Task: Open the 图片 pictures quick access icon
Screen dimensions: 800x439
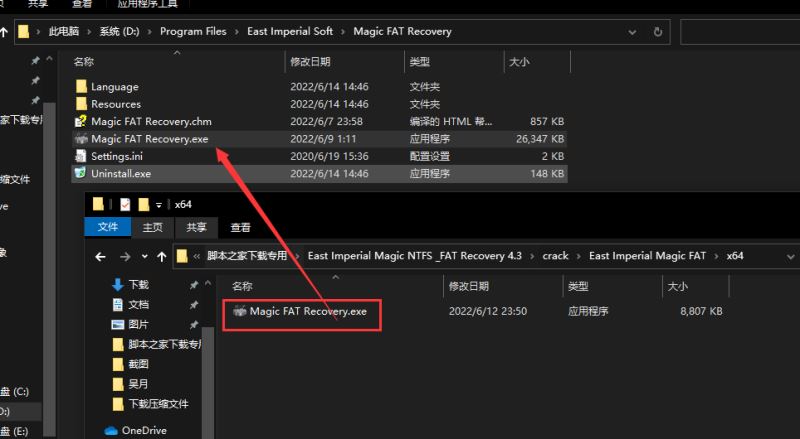Action: click(x=117, y=324)
